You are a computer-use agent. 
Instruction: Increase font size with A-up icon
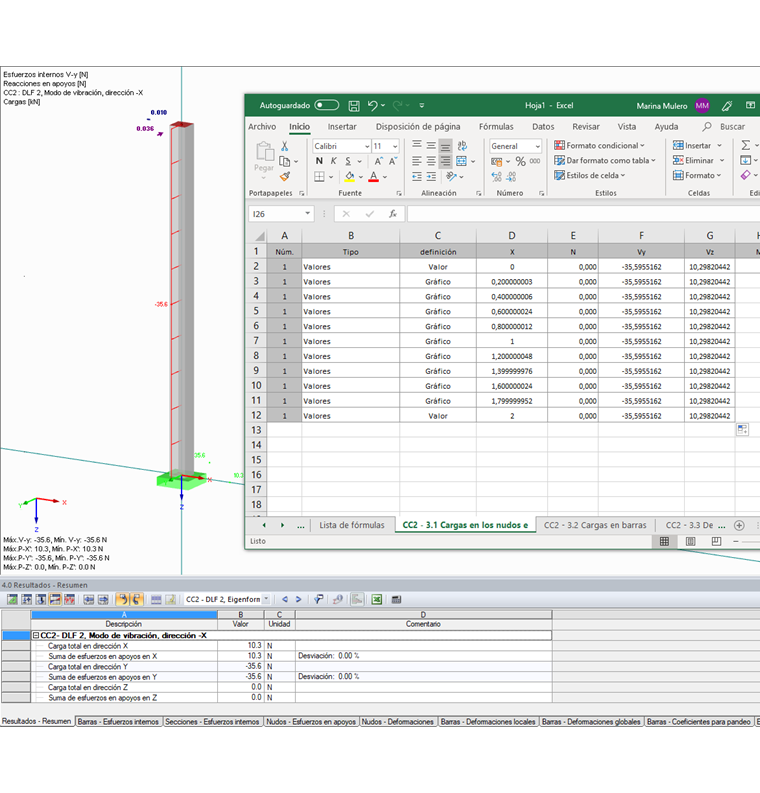pyautogui.click(x=378, y=161)
